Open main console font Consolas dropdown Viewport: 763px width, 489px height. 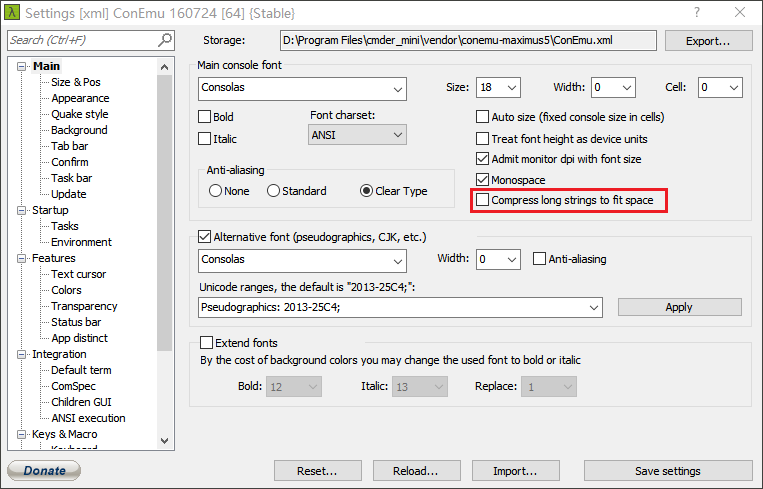click(x=302, y=89)
